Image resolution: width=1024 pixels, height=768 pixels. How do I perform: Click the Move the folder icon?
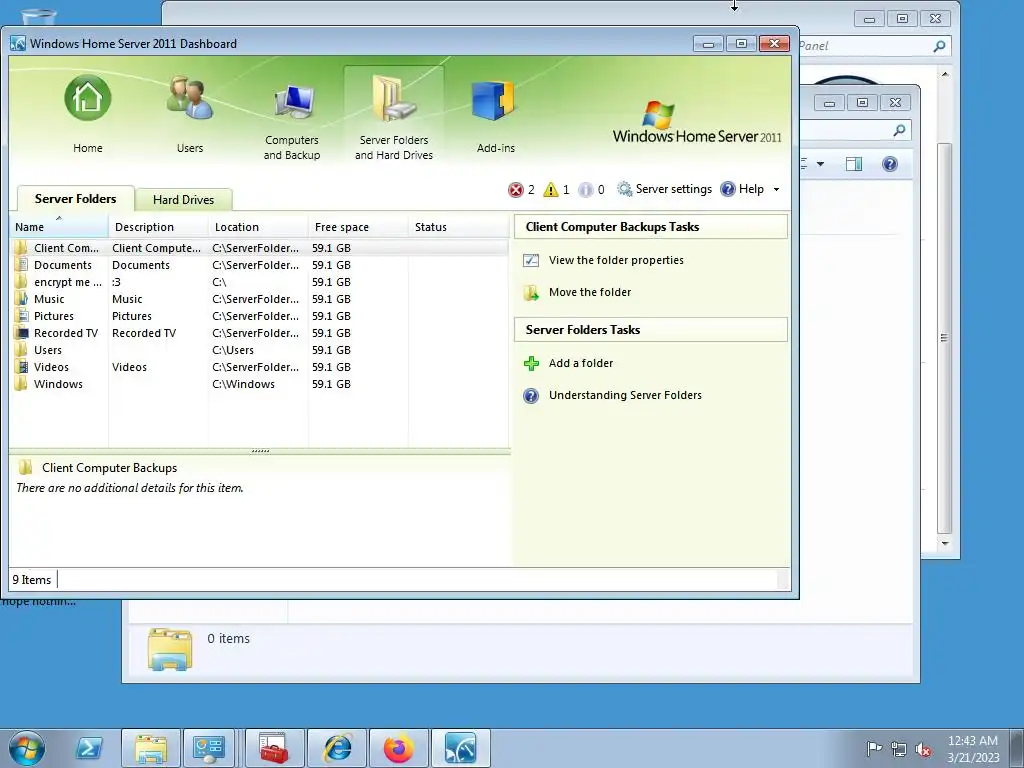531,293
